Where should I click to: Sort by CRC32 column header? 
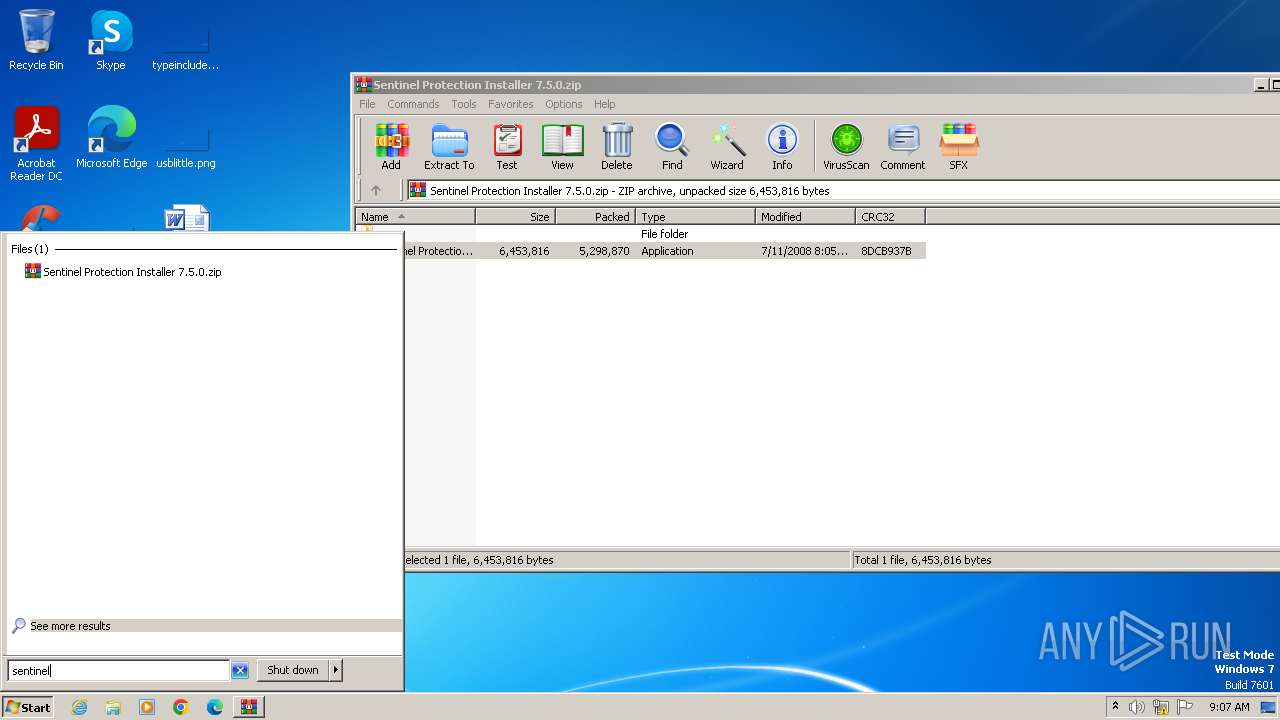click(x=890, y=216)
